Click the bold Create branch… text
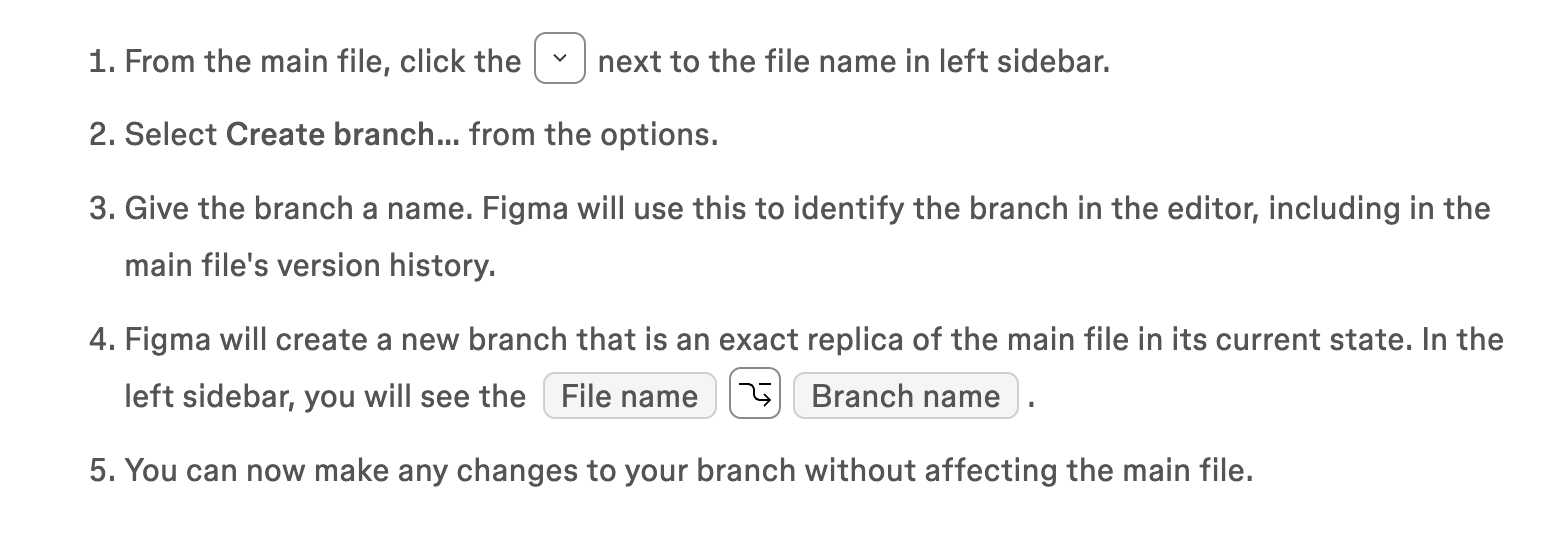Screen dimensions: 1568x534 pyautogui.click(x=343, y=134)
